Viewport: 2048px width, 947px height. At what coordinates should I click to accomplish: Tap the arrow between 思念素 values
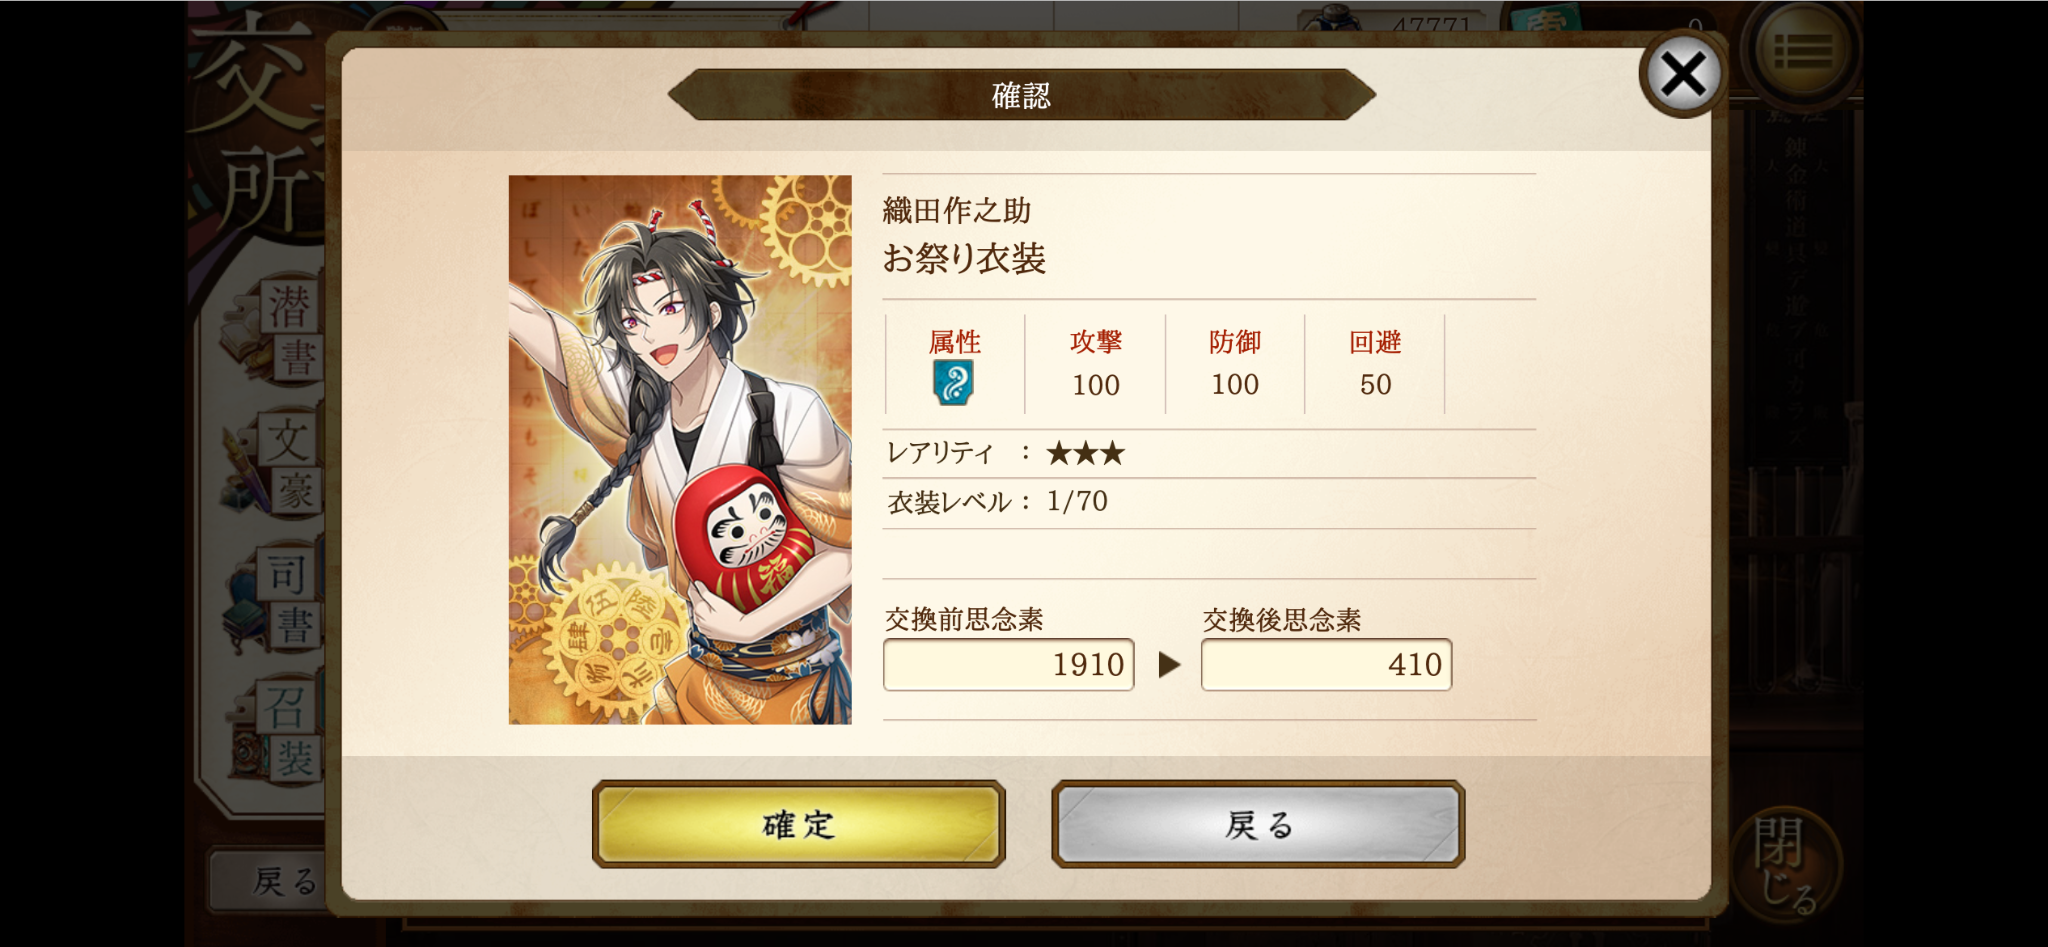[x=1169, y=665]
